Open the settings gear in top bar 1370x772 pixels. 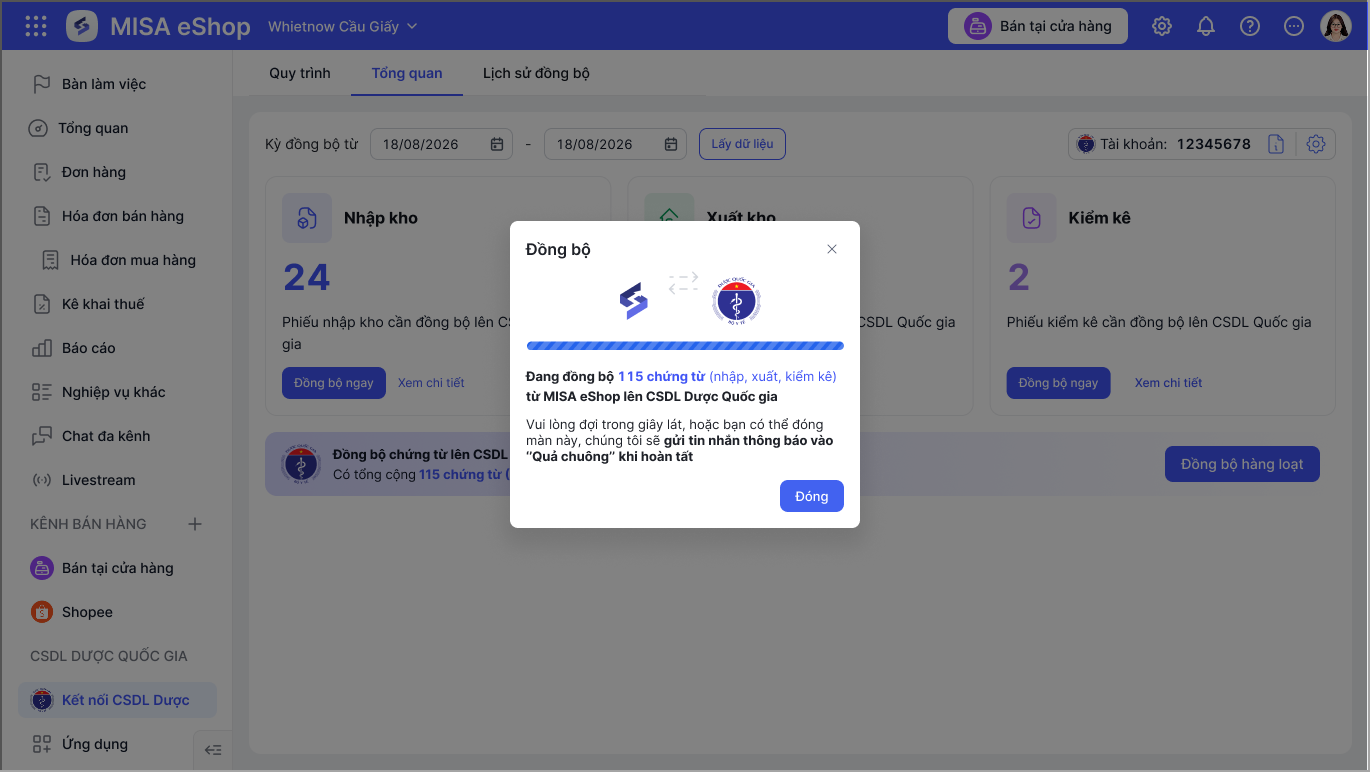click(x=1162, y=27)
